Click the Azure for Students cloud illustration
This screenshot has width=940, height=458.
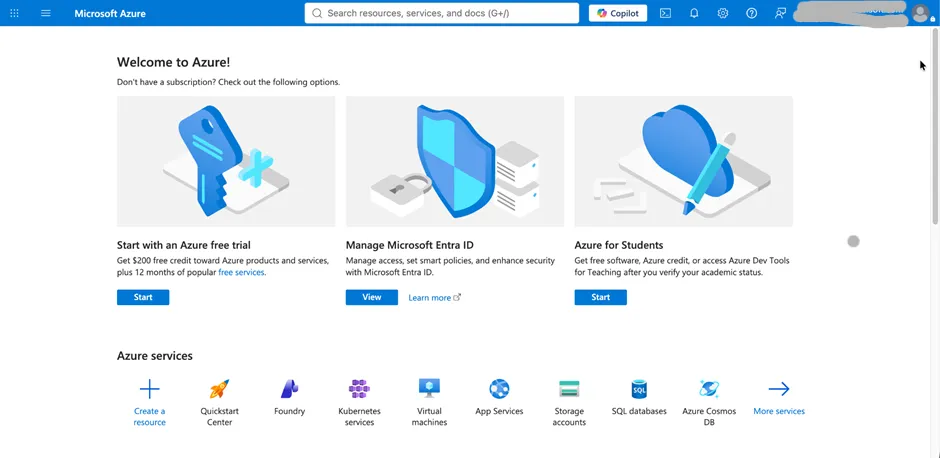coord(683,161)
